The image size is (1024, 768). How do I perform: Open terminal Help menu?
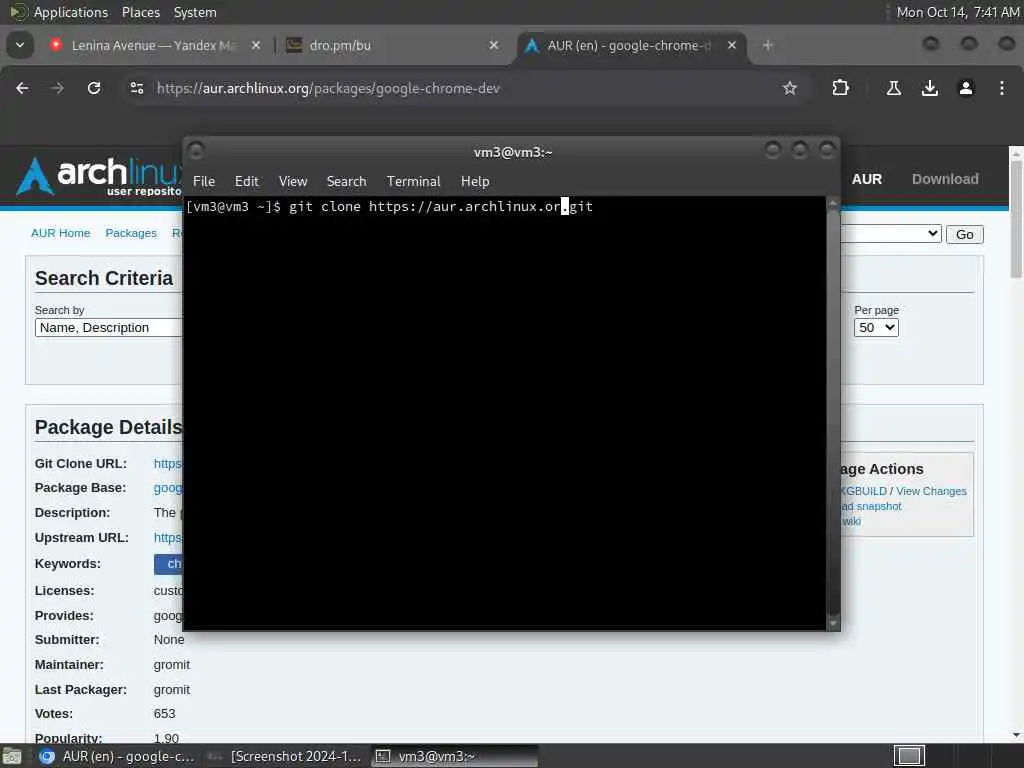pyautogui.click(x=475, y=182)
